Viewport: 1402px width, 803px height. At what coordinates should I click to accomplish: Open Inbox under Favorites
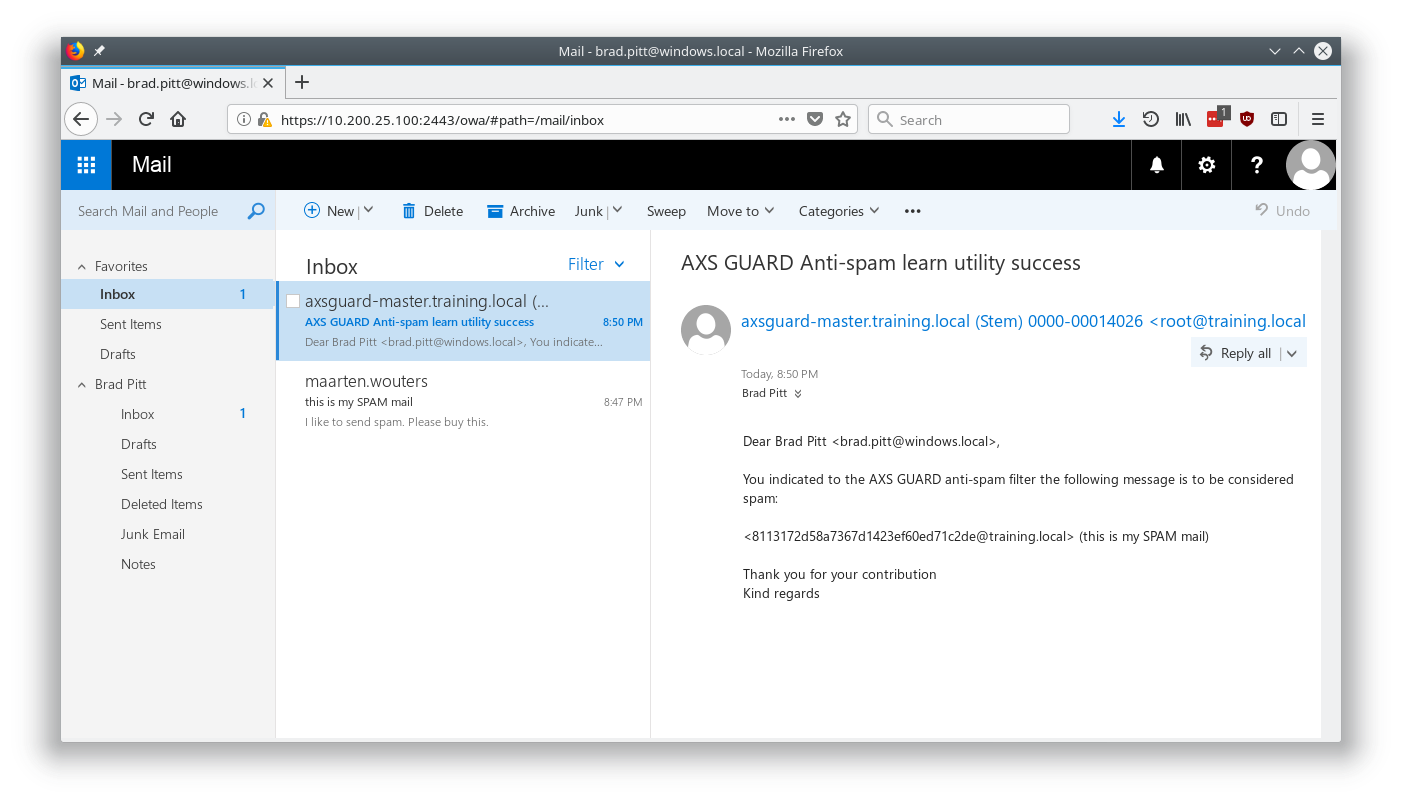tap(168, 294)
